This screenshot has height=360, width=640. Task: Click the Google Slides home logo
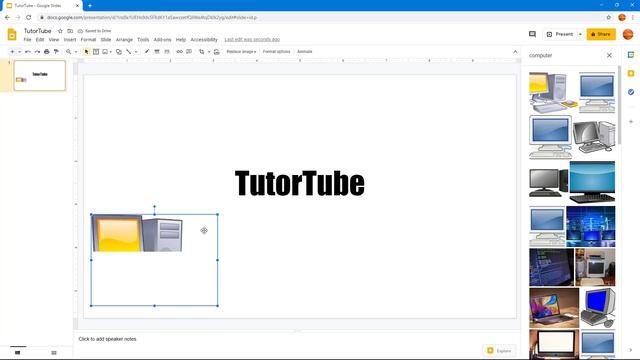[x=12, y=34]
